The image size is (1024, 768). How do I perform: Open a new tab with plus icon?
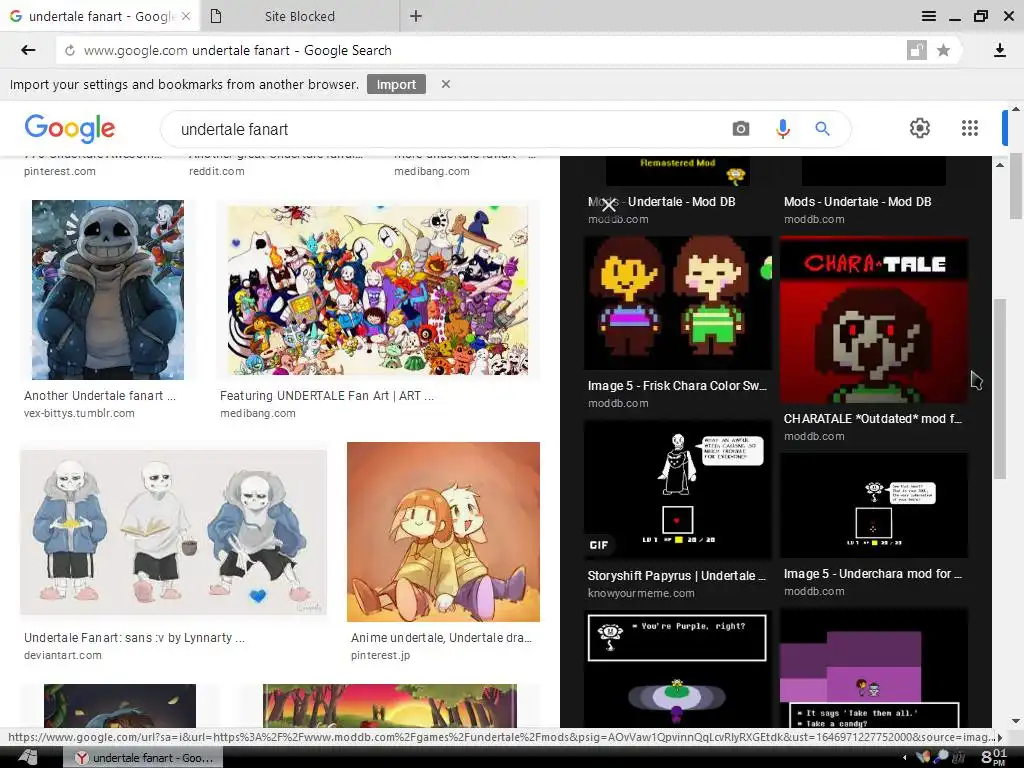[x=415, y=16]
